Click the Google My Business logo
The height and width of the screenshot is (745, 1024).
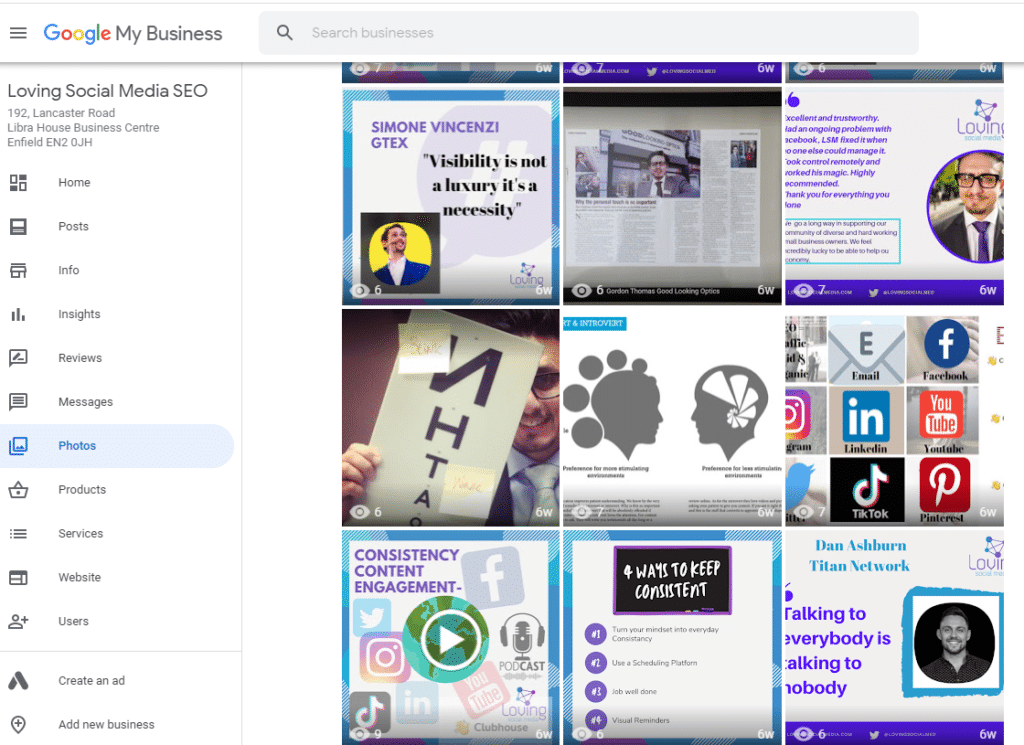(x=133, y=33)
